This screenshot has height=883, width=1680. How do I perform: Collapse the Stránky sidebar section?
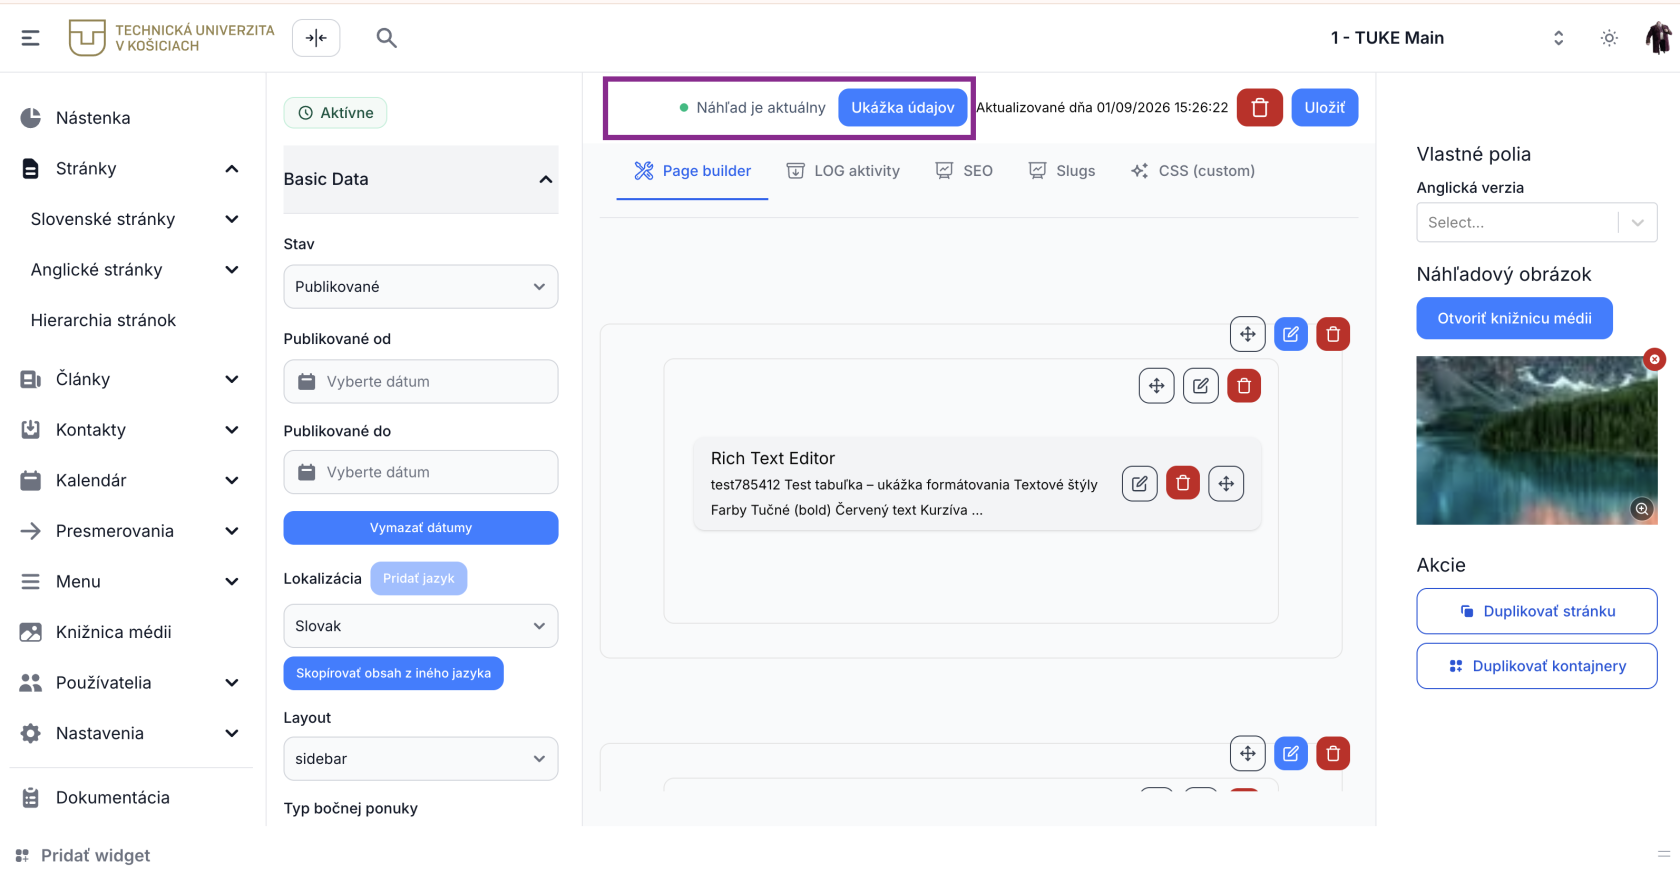(x=232, y=169)
